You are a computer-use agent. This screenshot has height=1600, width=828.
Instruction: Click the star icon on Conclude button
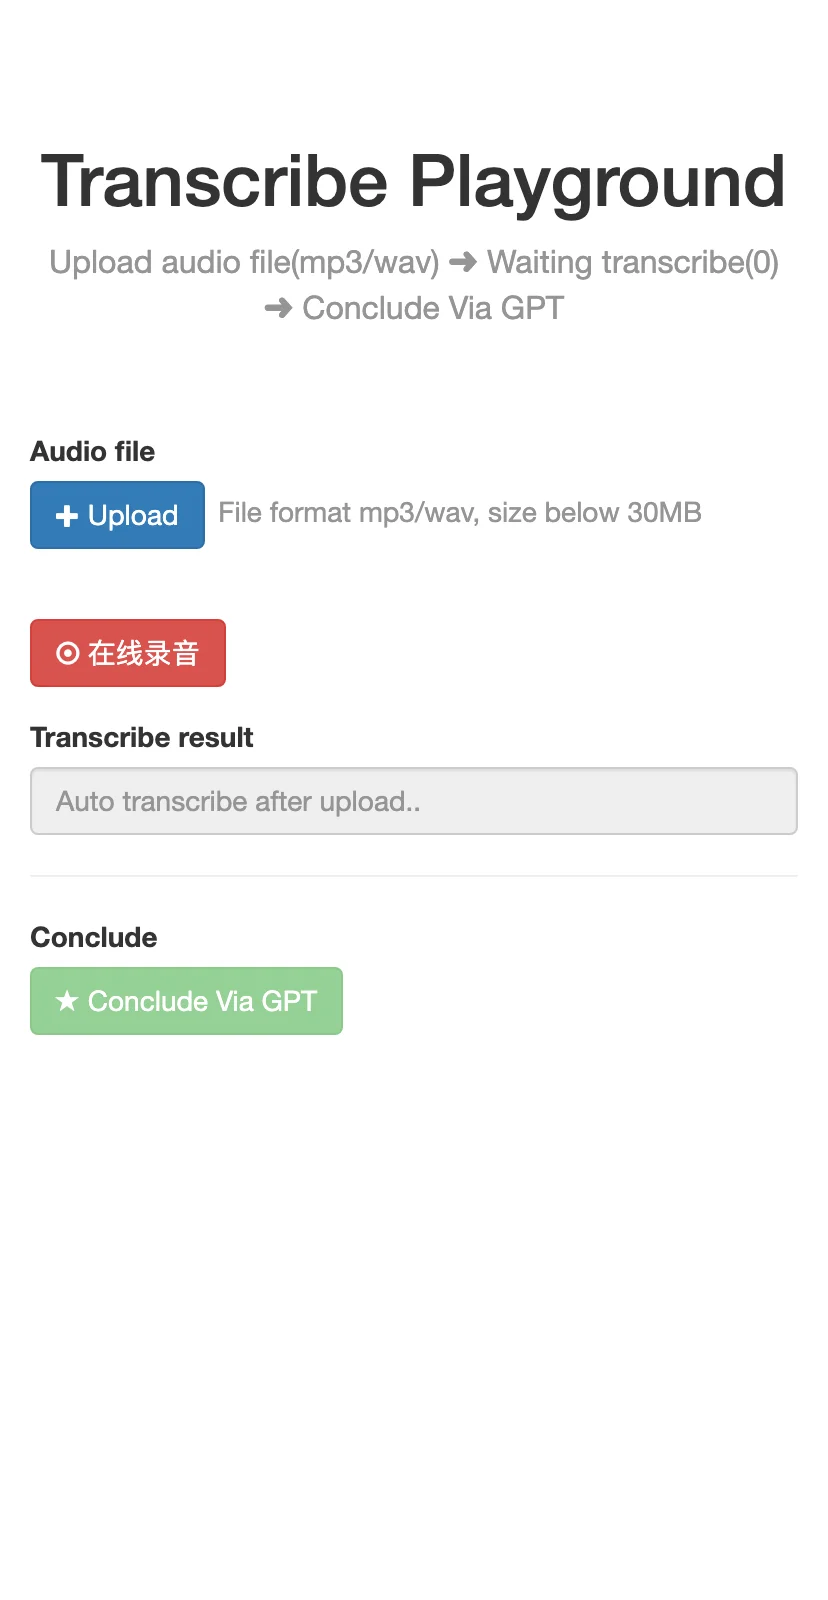click(67, 1001)
